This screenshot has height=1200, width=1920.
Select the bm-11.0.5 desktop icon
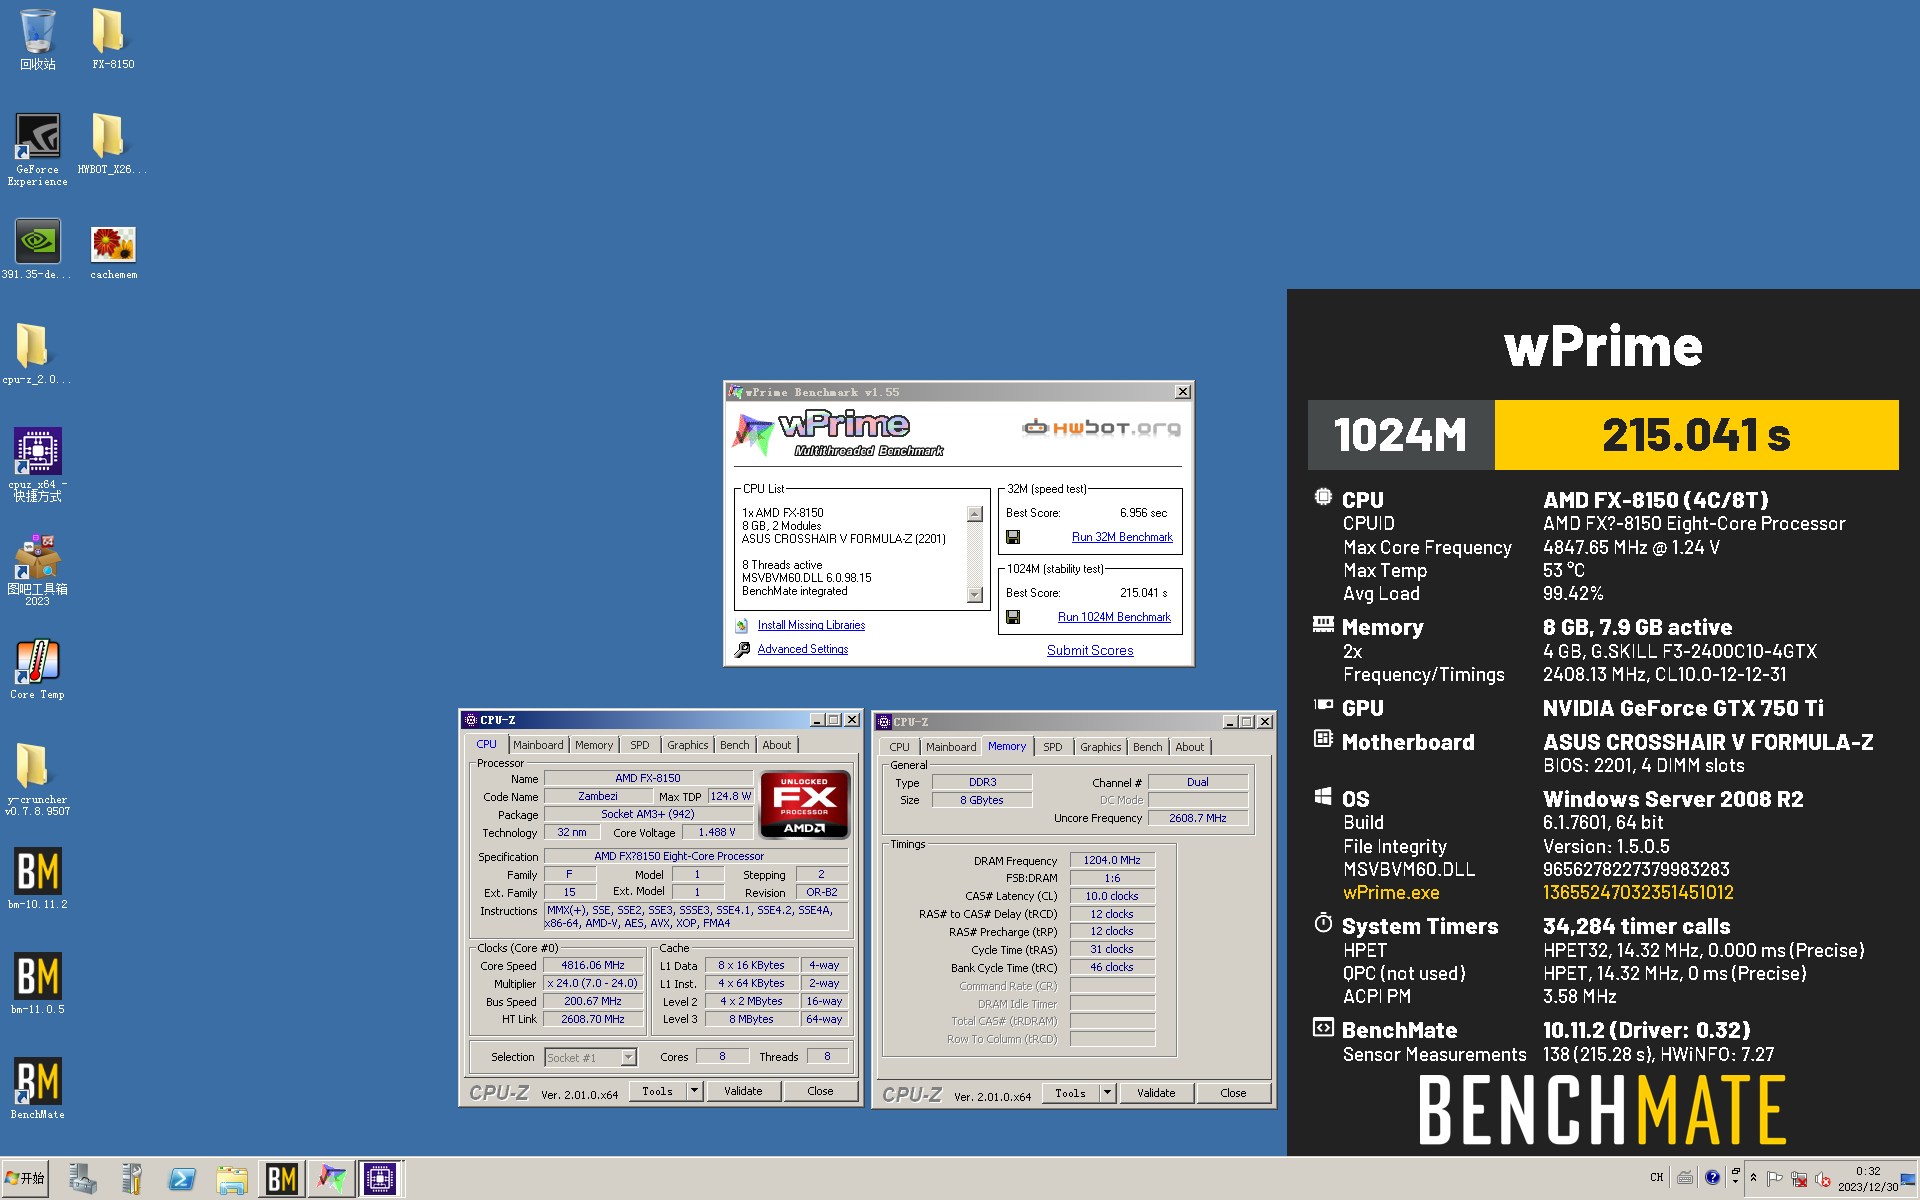tap(38, 984)
